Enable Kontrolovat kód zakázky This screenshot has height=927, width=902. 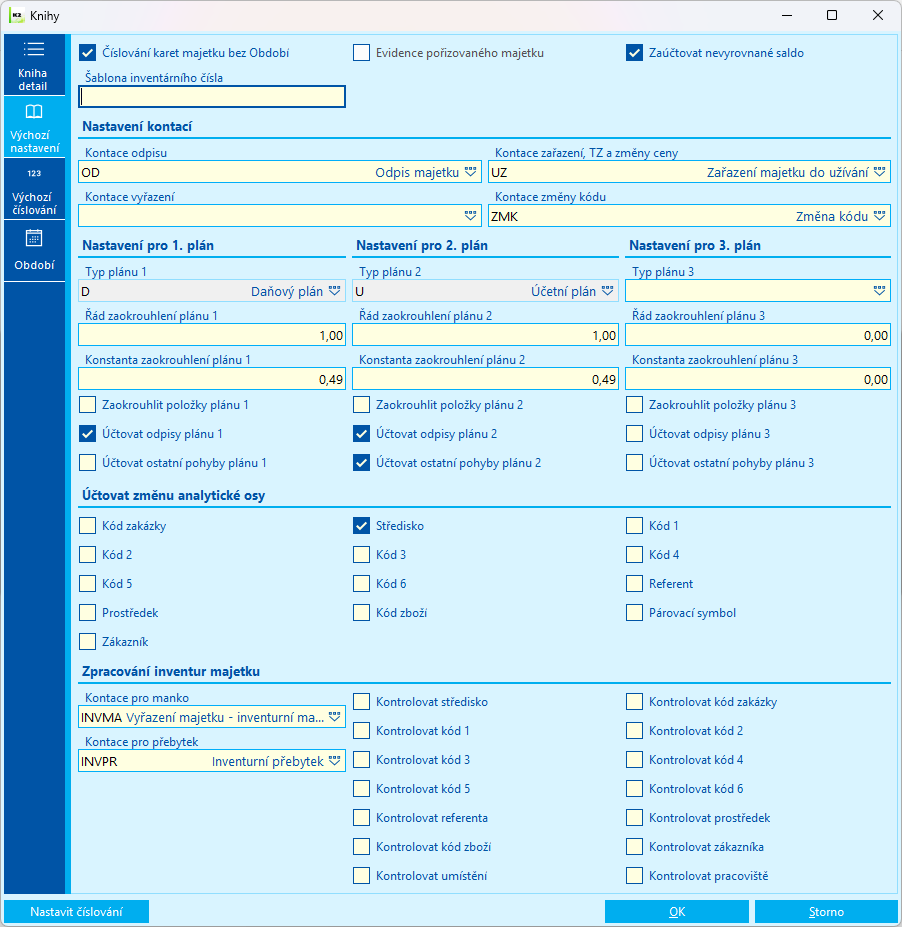[x=634, y=702]
